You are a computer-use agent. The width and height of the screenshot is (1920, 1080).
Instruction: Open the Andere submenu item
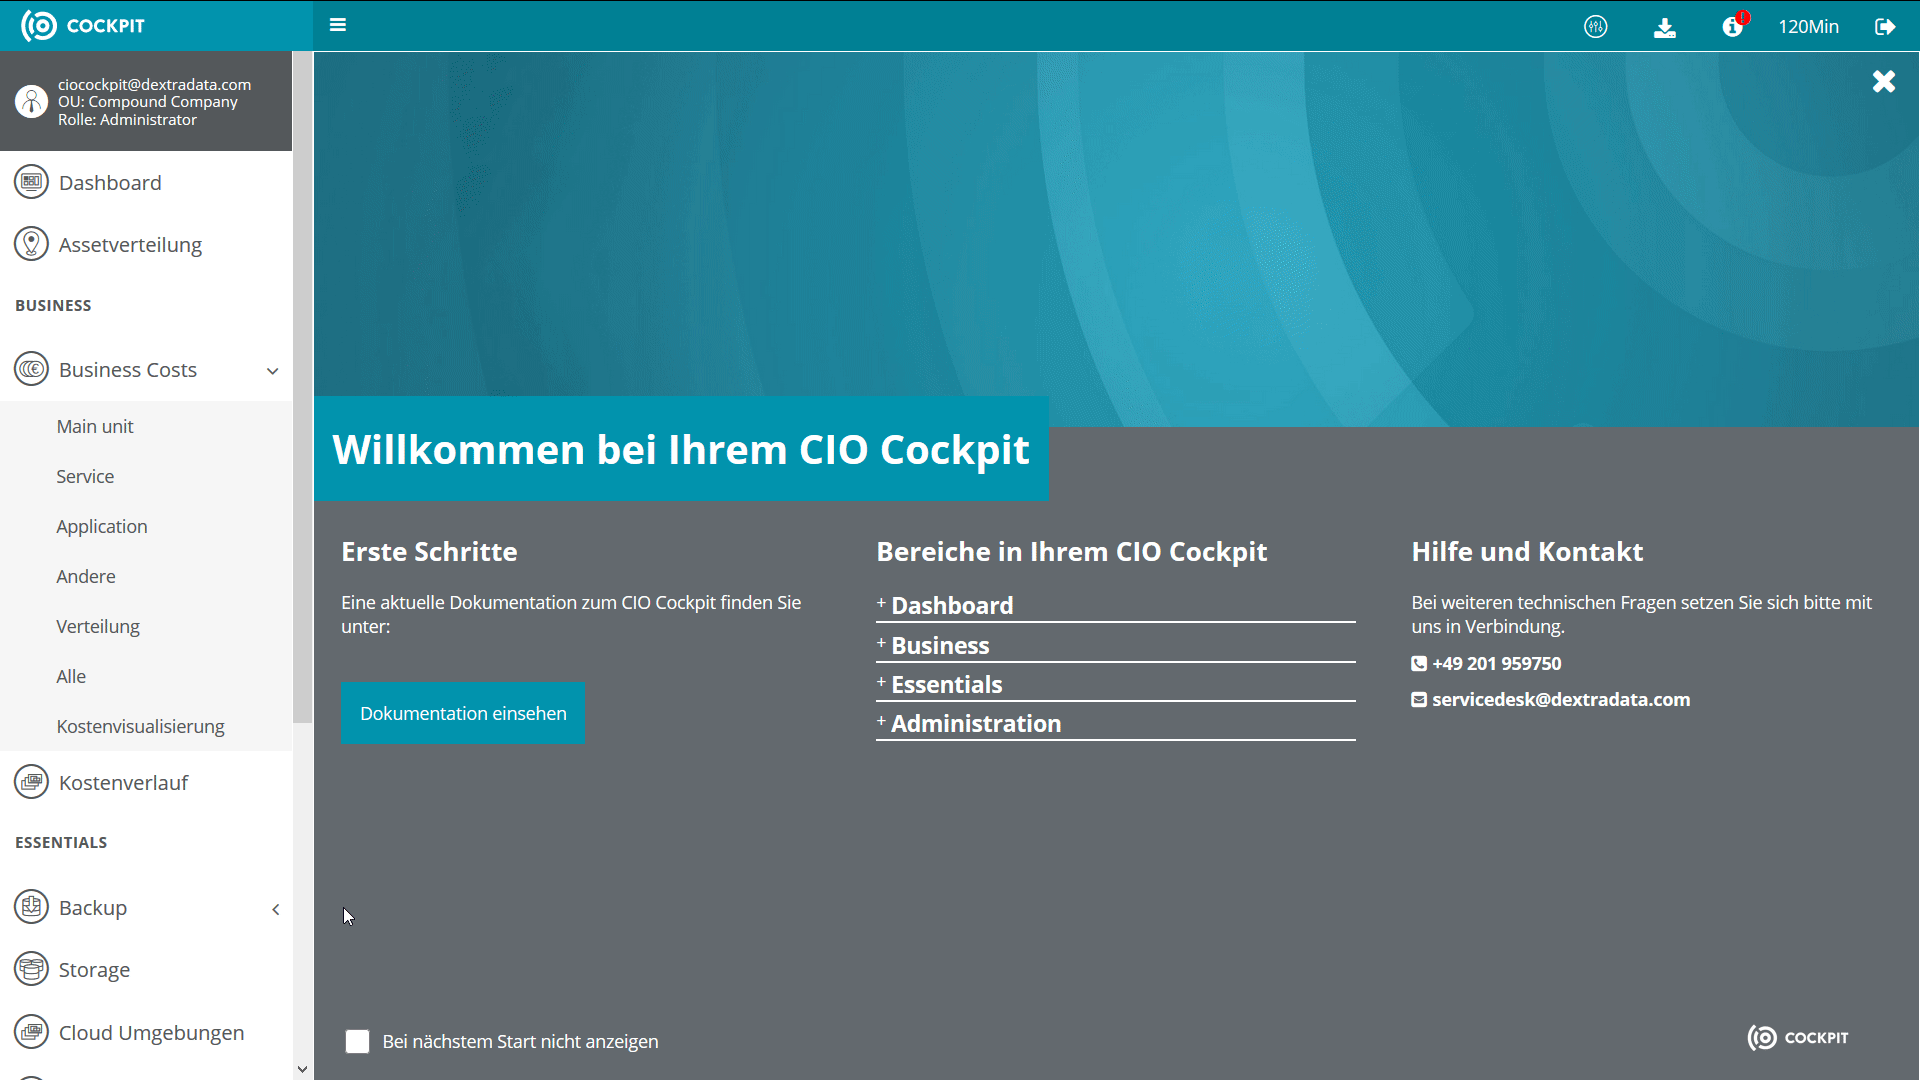(86, 577)
